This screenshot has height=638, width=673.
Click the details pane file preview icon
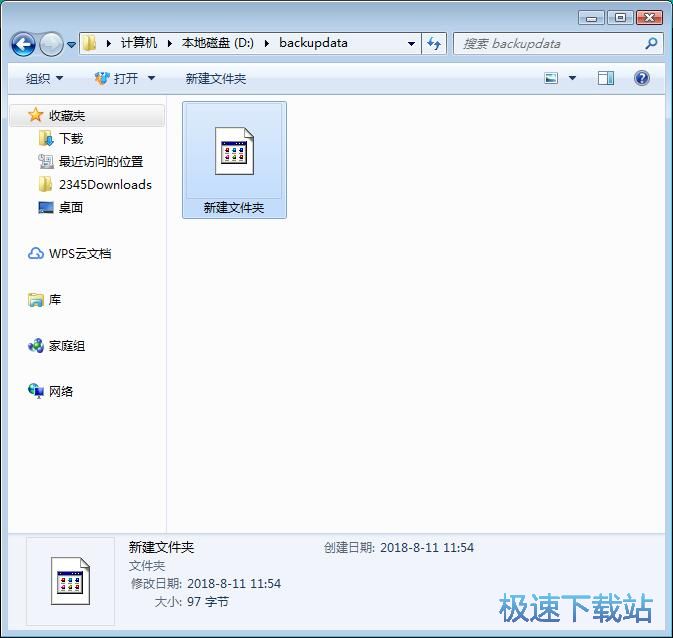[x=70, y=581]
